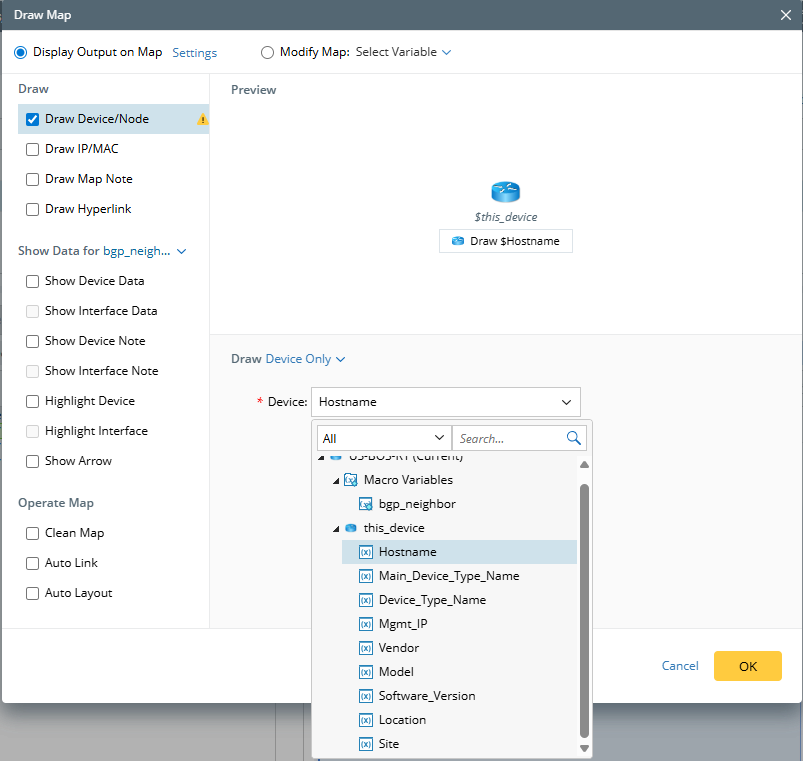Click the variable icon next to Mgmt_IP
Screen dimensions: 803x761
click(x=366, y=624)
